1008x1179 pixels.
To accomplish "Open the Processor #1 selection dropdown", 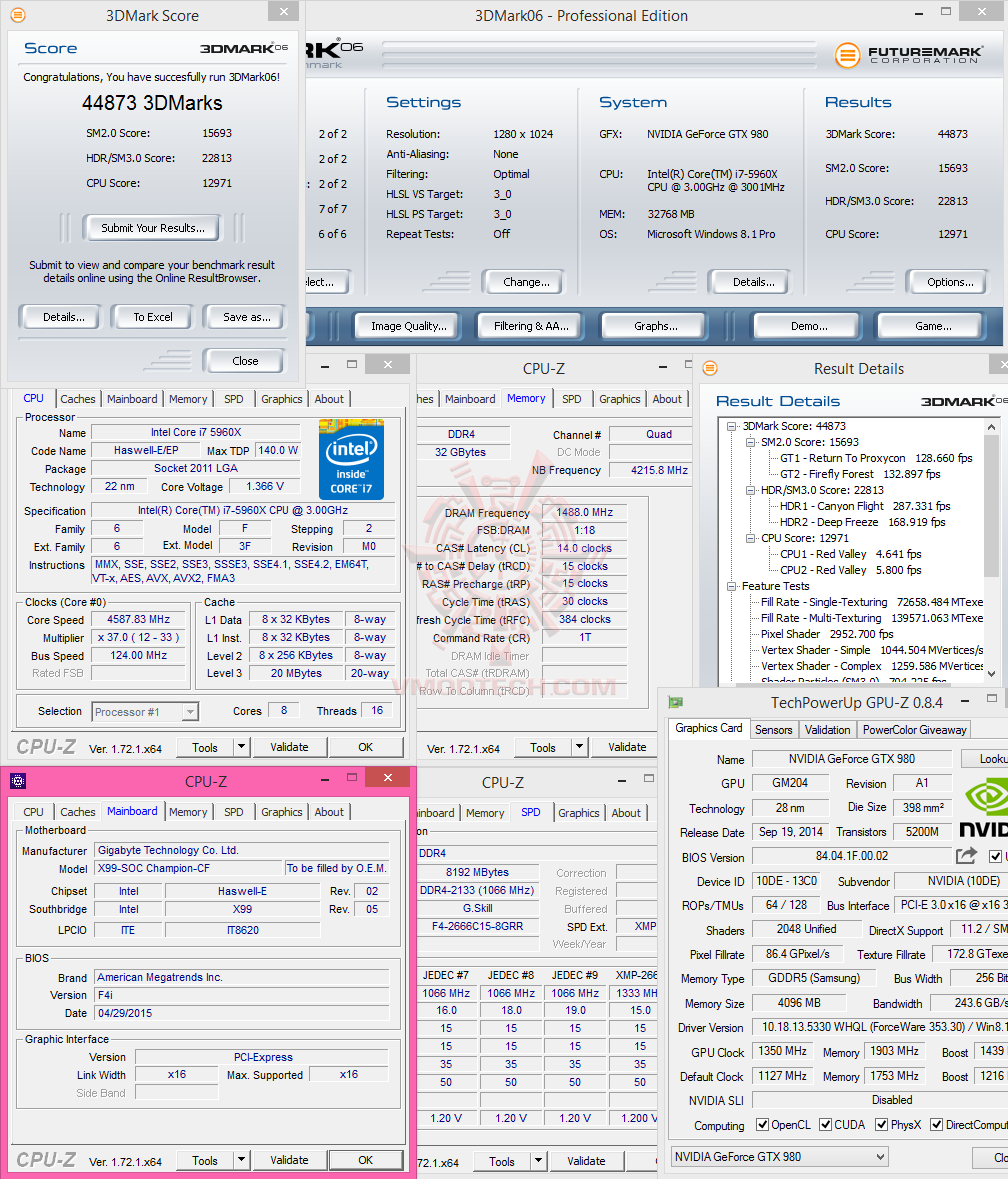I will [145, 711].
